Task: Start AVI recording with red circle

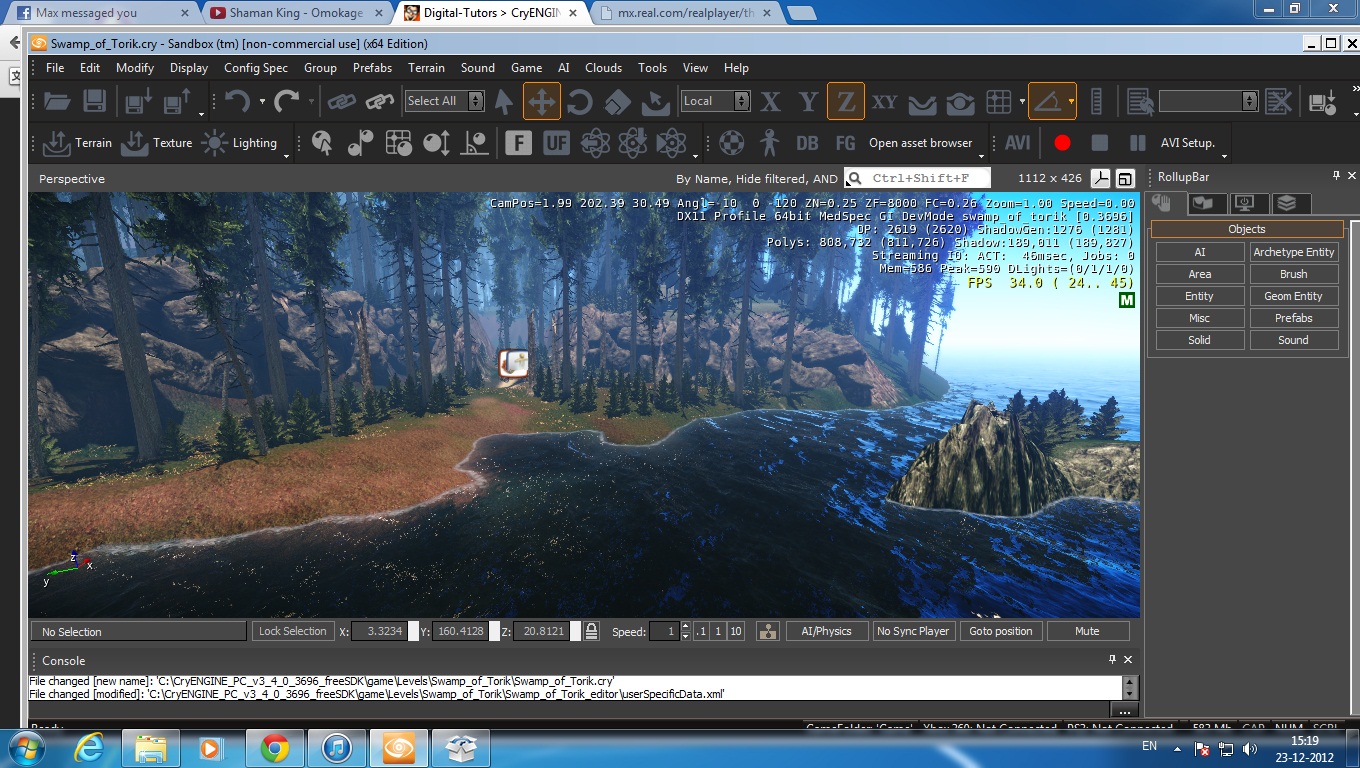Action: click(1062, 143)
